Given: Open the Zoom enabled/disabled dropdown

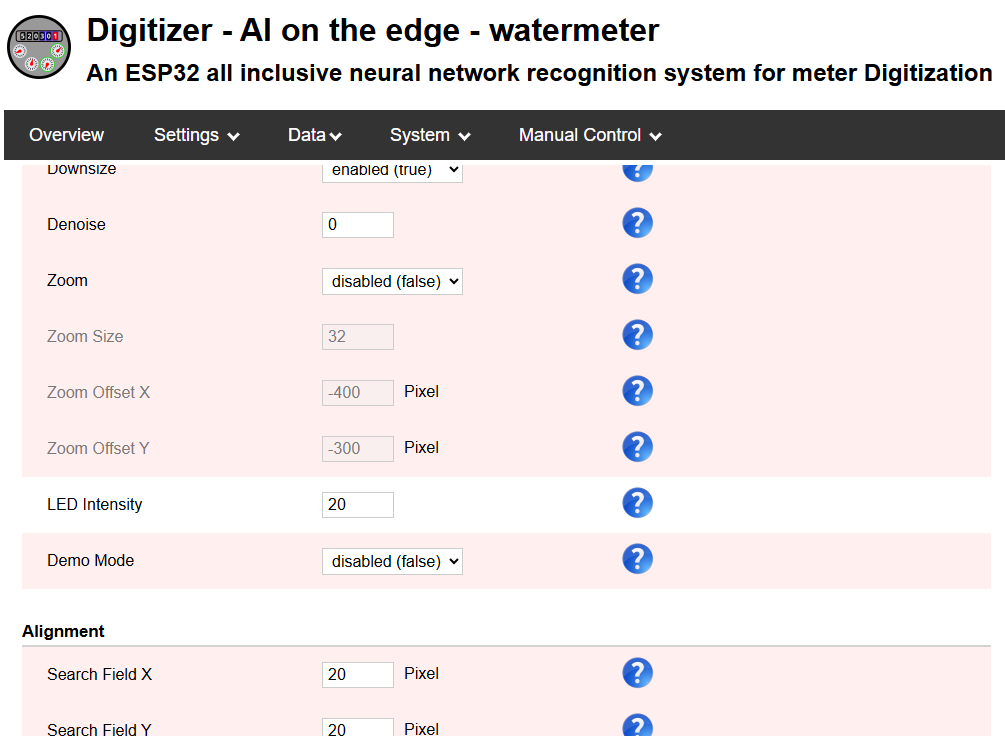Looking at the screenshot, I should [x=392, y=281].
